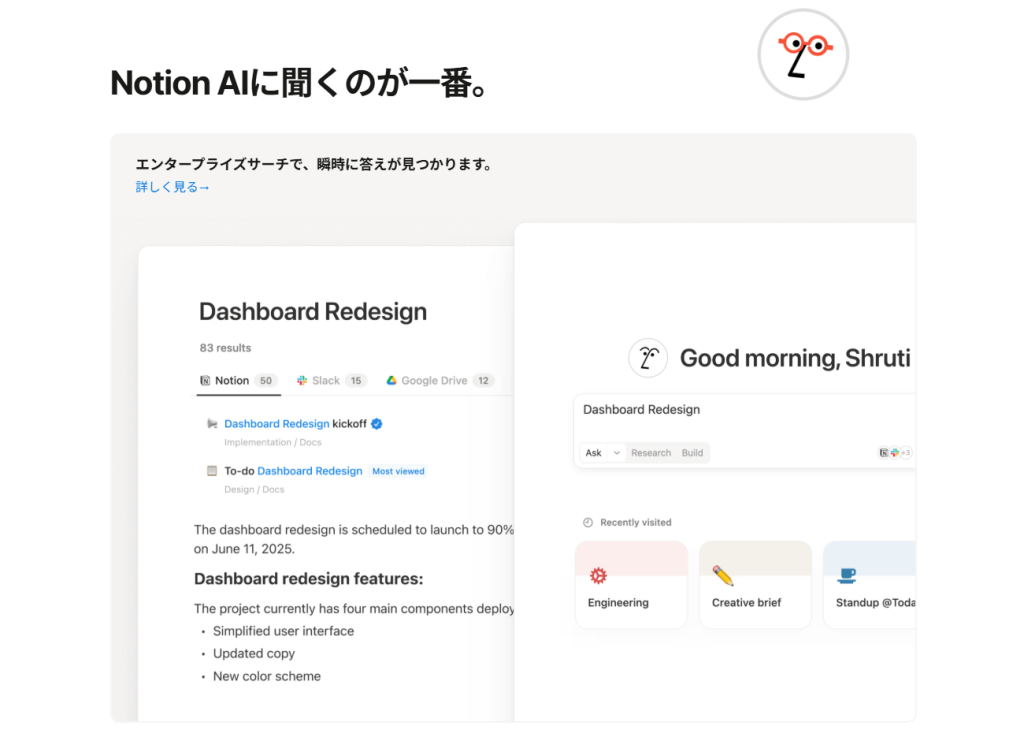The width and height of the screenshot is (1024, 733).
Task: Click the Good morning, Shruti greeting
Action: coord(795,358)
